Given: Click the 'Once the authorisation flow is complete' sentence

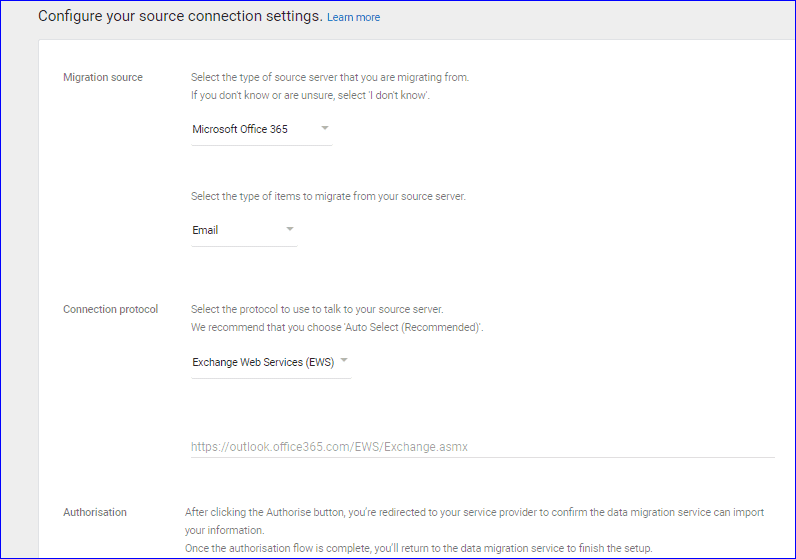Looking at the screenshot, I should click(418, 548).
